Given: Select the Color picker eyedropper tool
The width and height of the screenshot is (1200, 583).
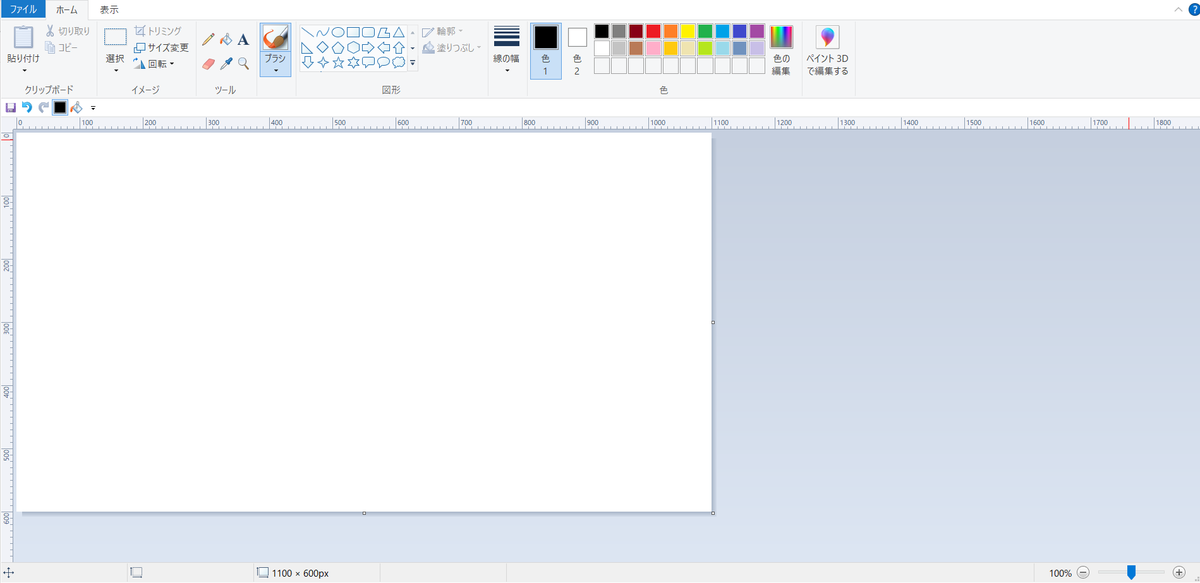Looking at the screenshot, I should pos(226,63).
